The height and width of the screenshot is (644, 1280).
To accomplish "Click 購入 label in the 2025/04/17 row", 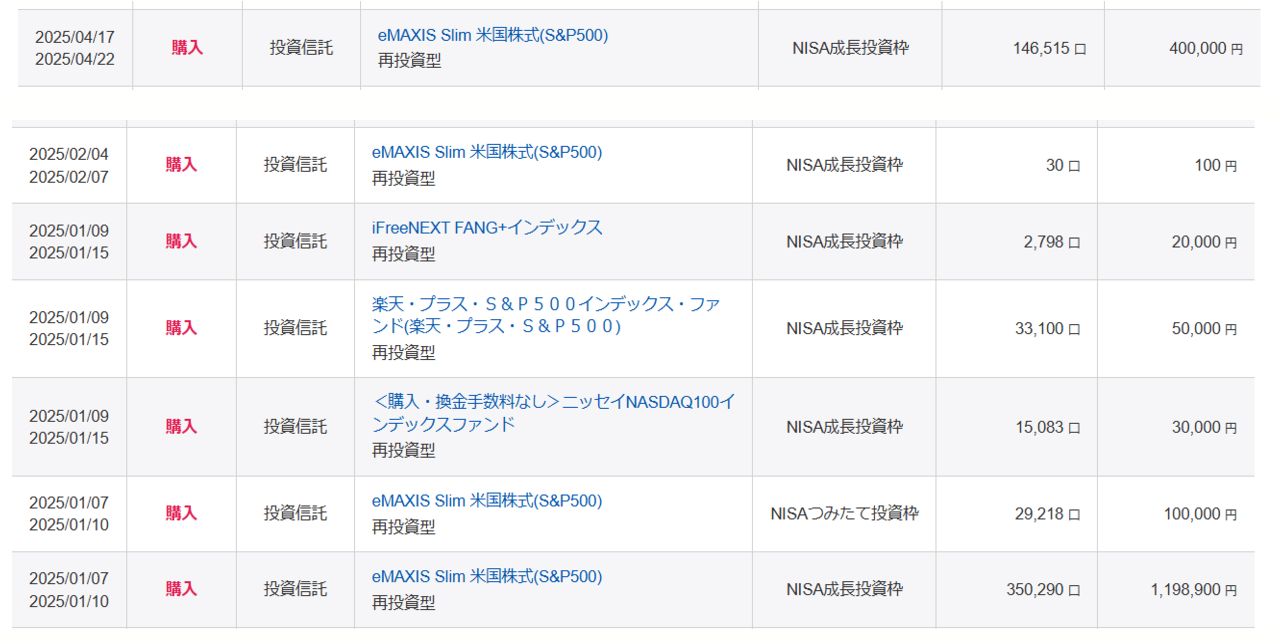I will pos(187,48).
